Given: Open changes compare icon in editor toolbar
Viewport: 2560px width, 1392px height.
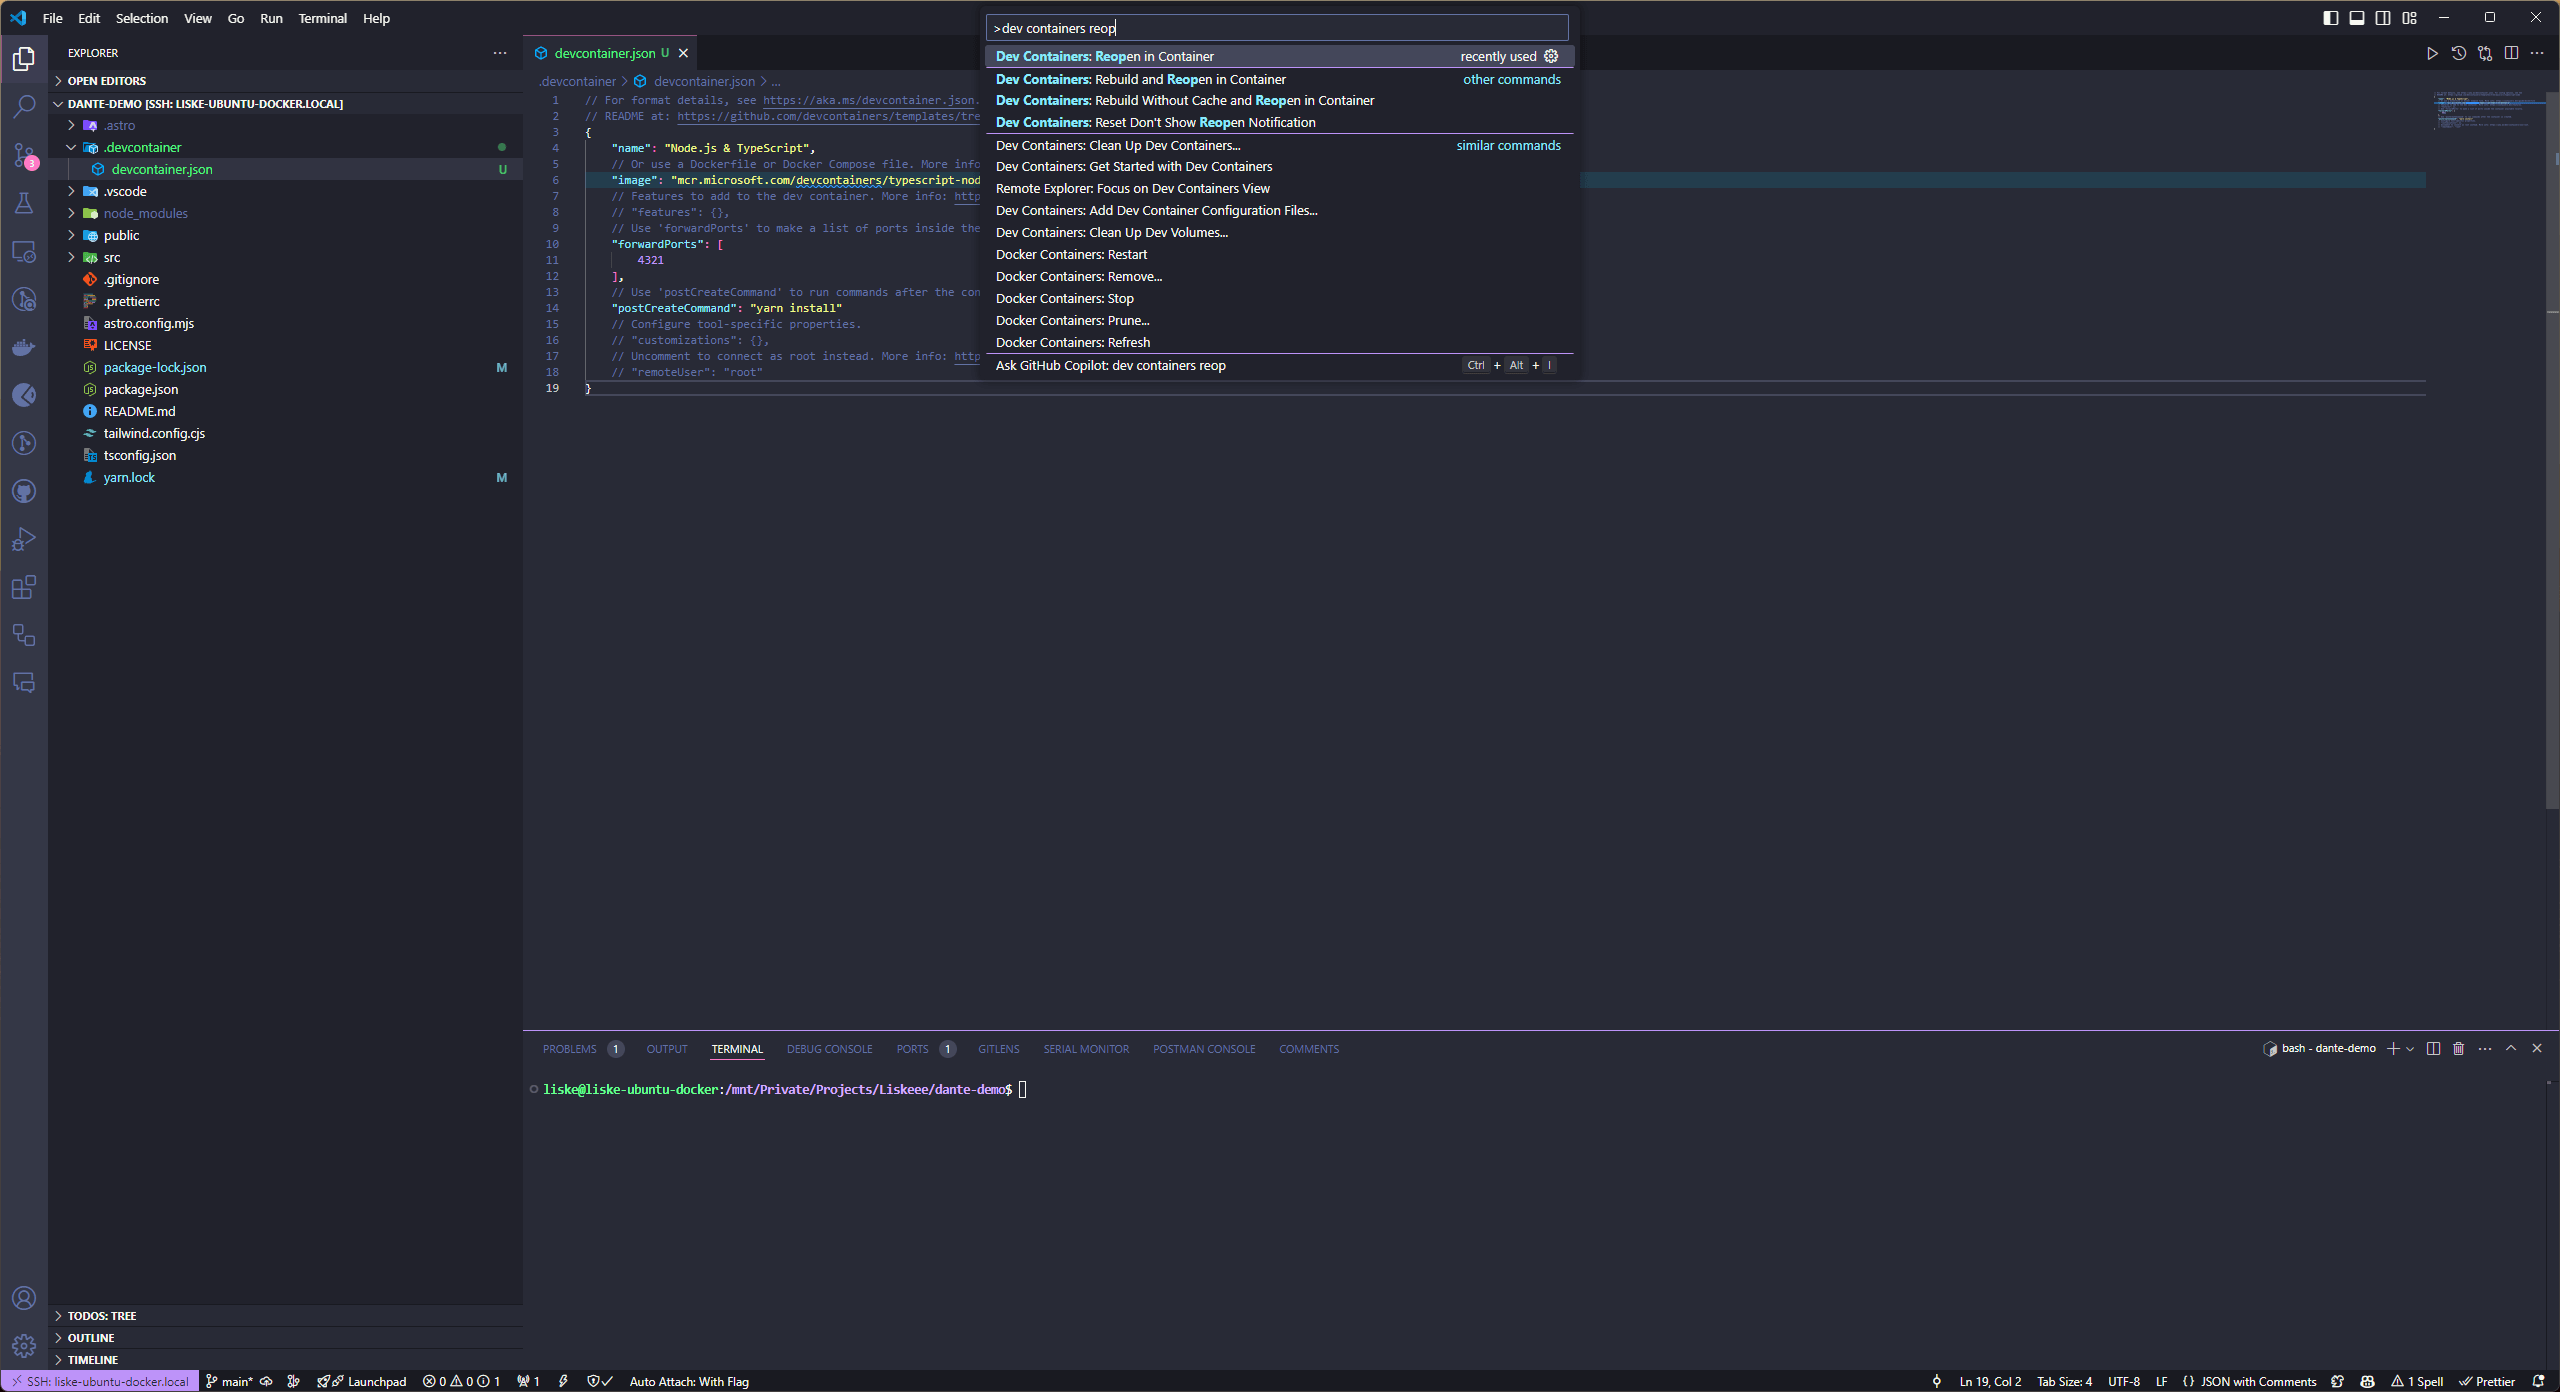Looking at the screenshot, I should pyautogui.click(x=2485, y=53).
